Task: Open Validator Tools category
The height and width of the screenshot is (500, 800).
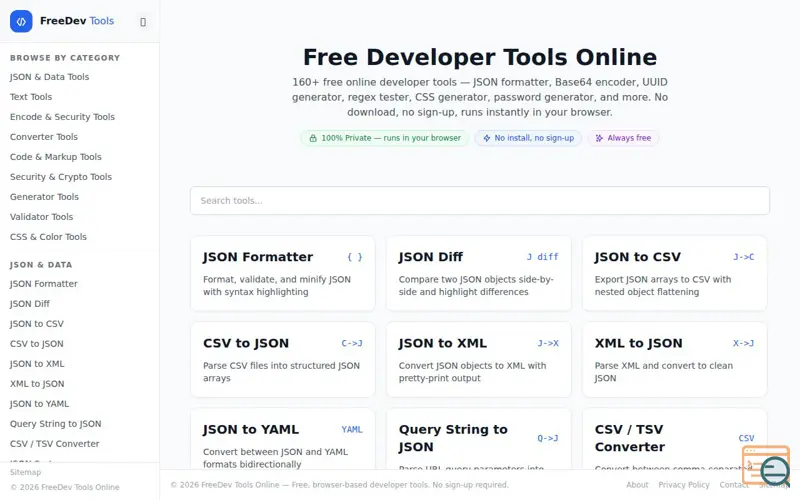Action: pos(41,217)
